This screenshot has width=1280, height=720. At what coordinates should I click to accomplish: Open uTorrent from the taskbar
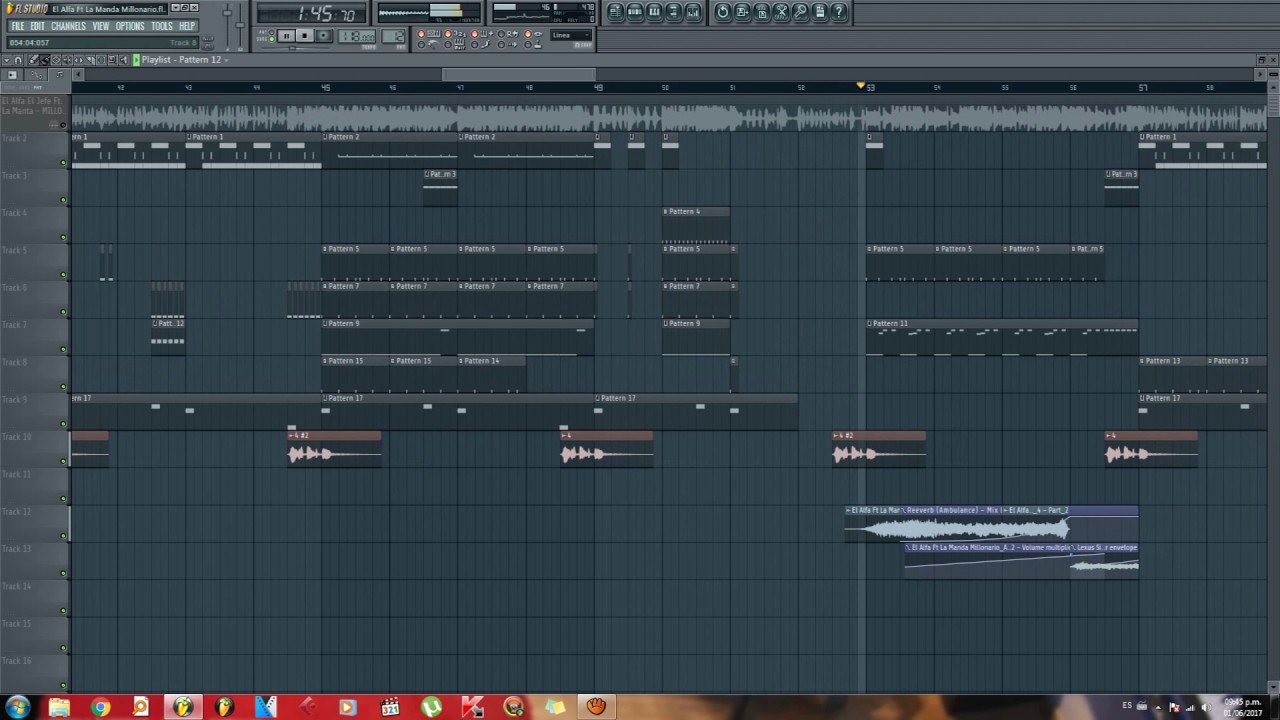(431, 707)
